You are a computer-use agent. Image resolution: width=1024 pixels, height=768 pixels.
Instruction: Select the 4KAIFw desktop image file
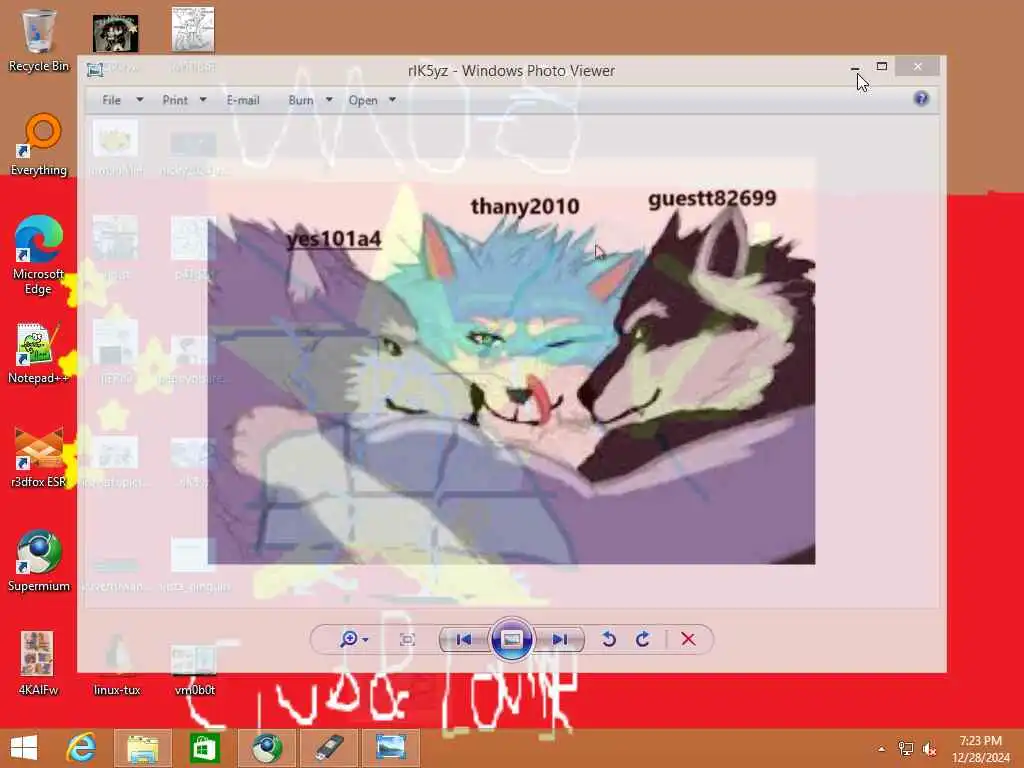38,664
